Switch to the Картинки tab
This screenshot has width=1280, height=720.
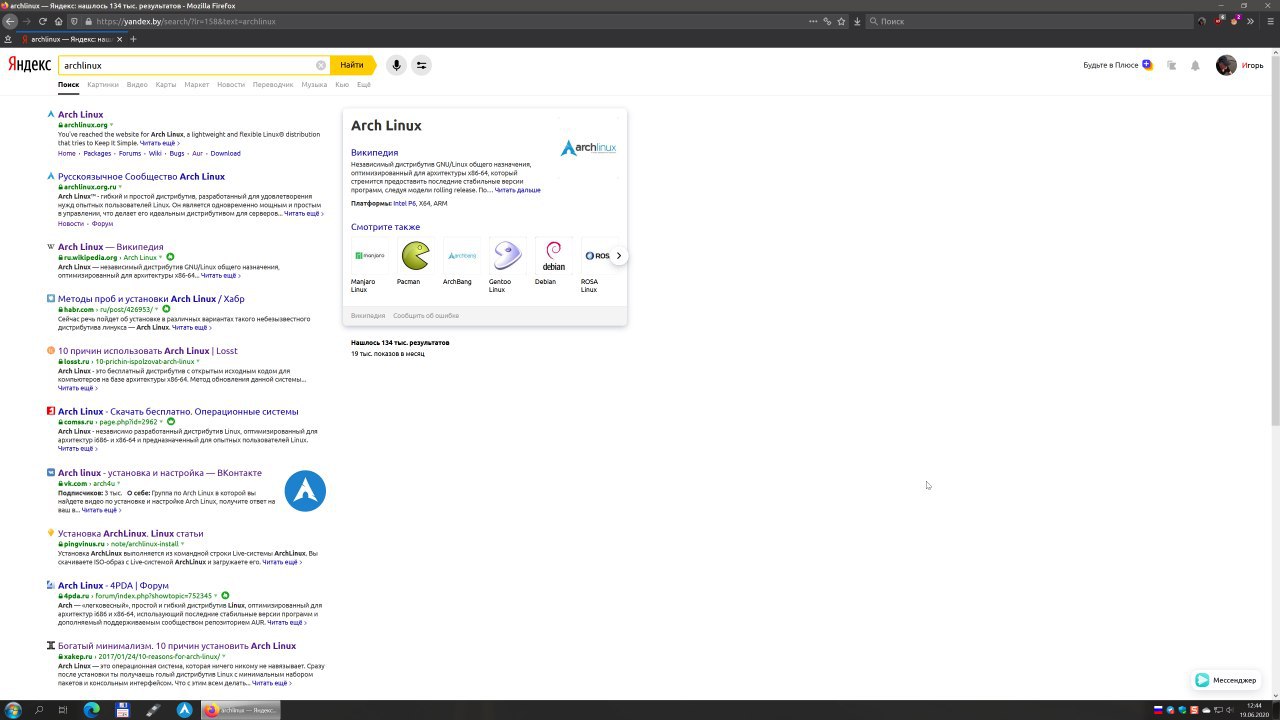click(103, 85)
